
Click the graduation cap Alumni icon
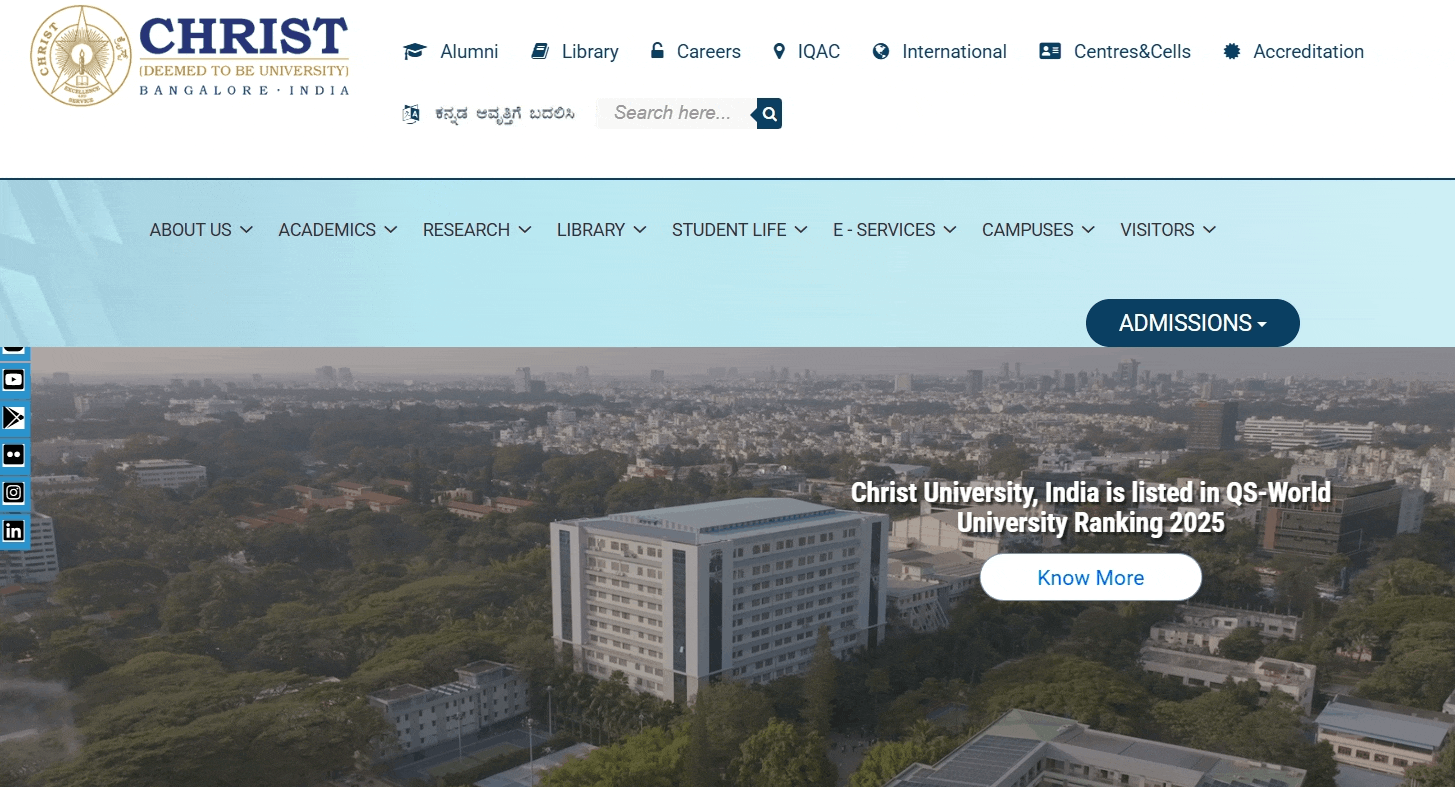[x=414, y=51]
